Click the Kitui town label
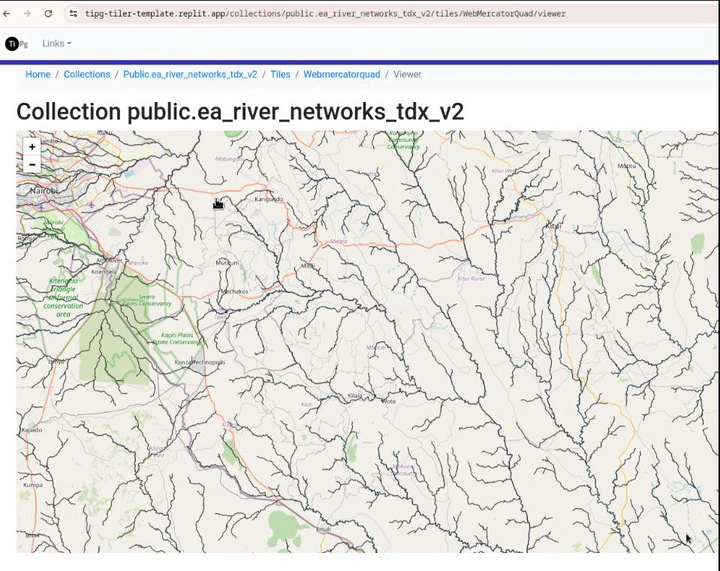 553,226
